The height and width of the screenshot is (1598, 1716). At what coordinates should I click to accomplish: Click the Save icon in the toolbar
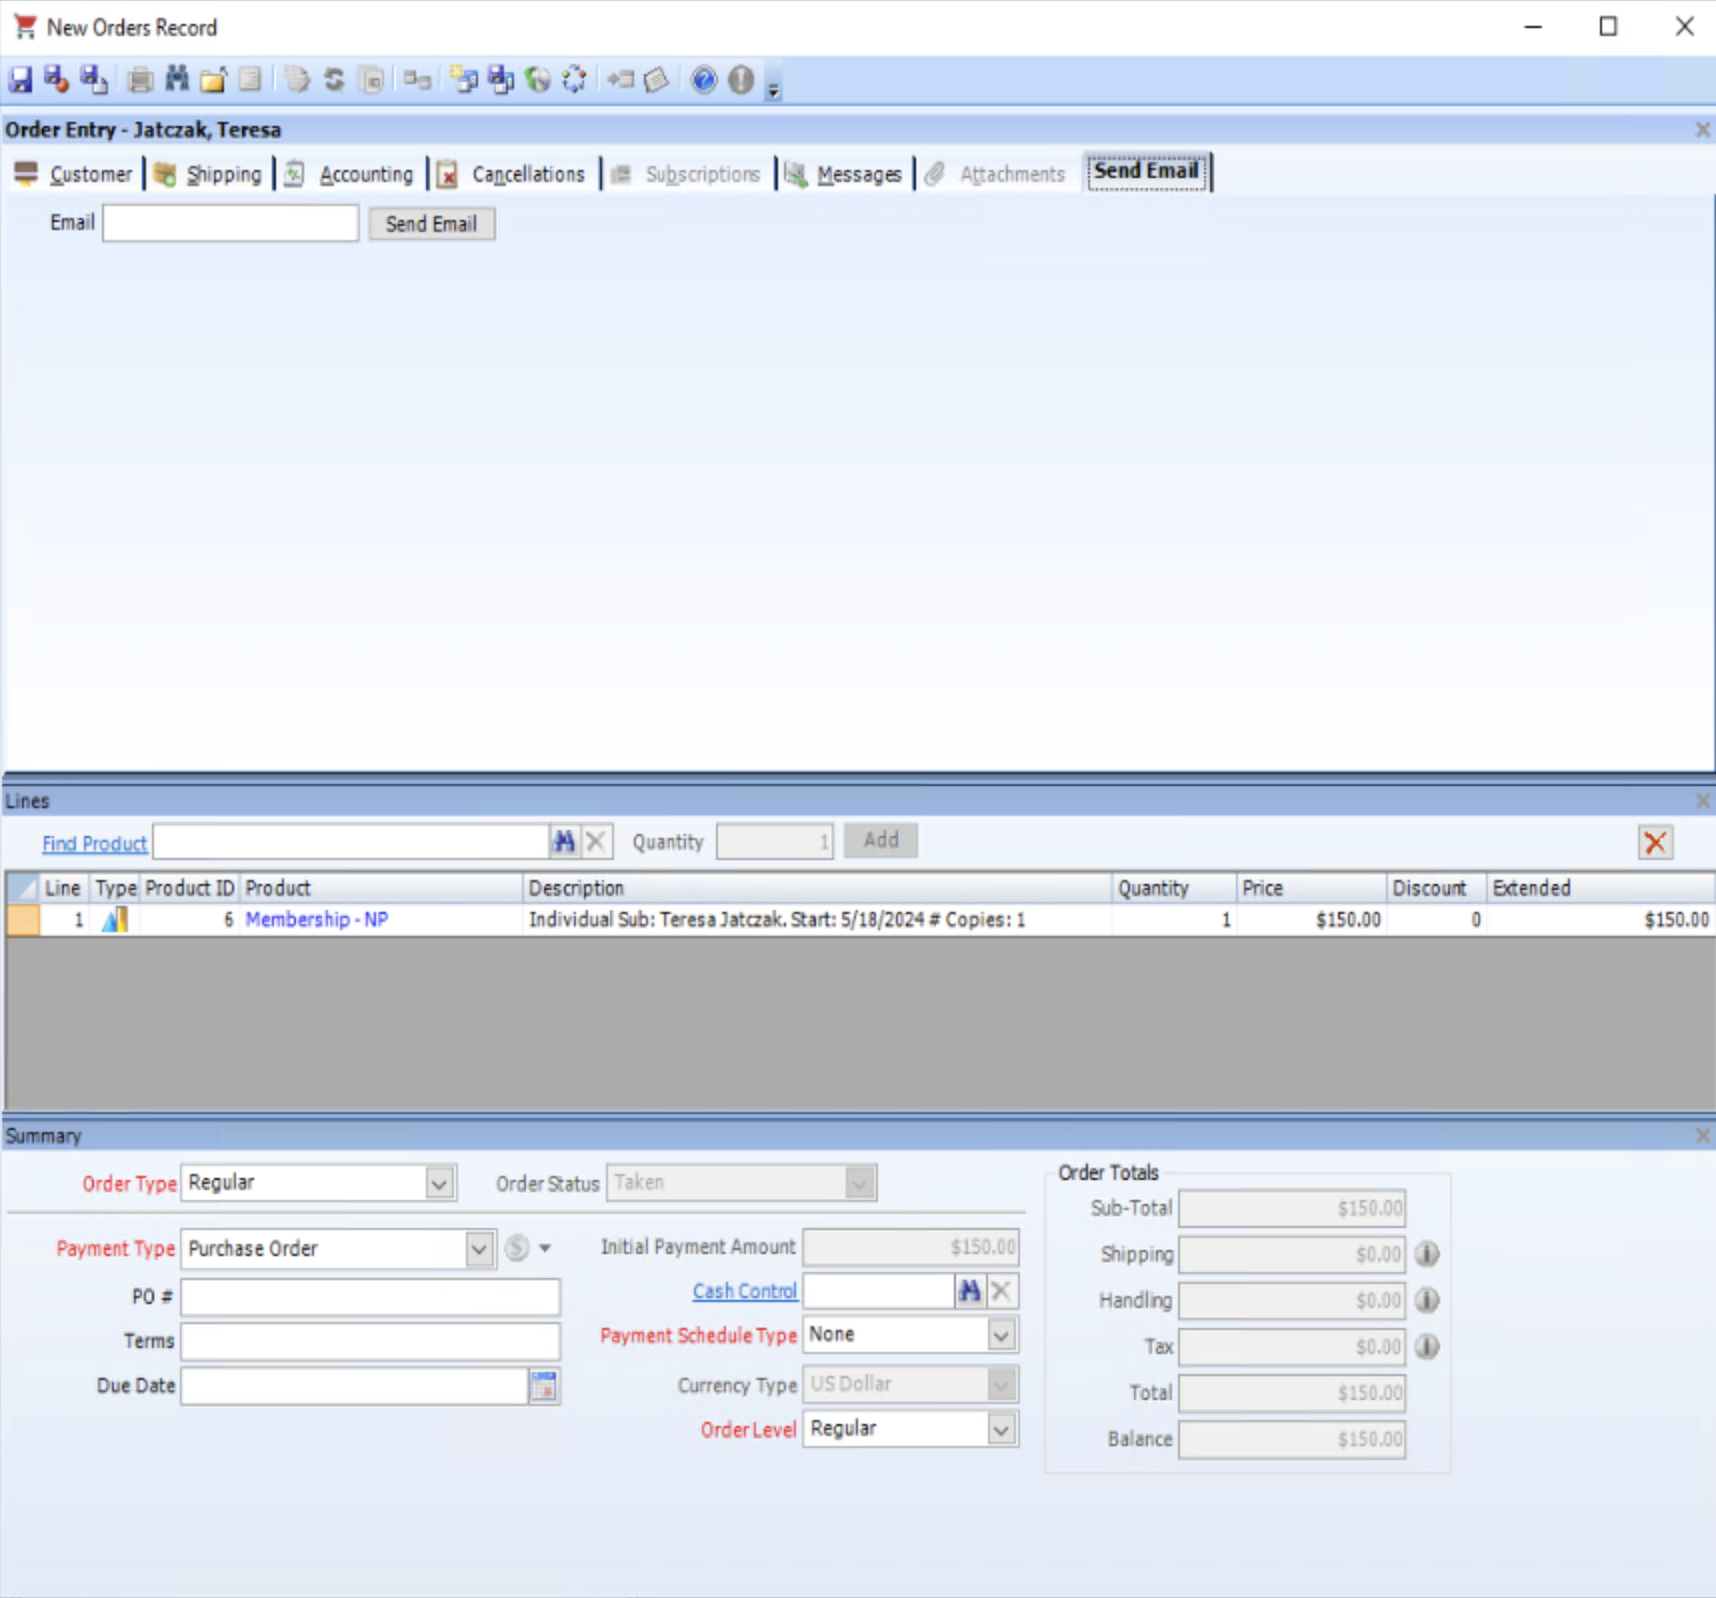[20, 80]
